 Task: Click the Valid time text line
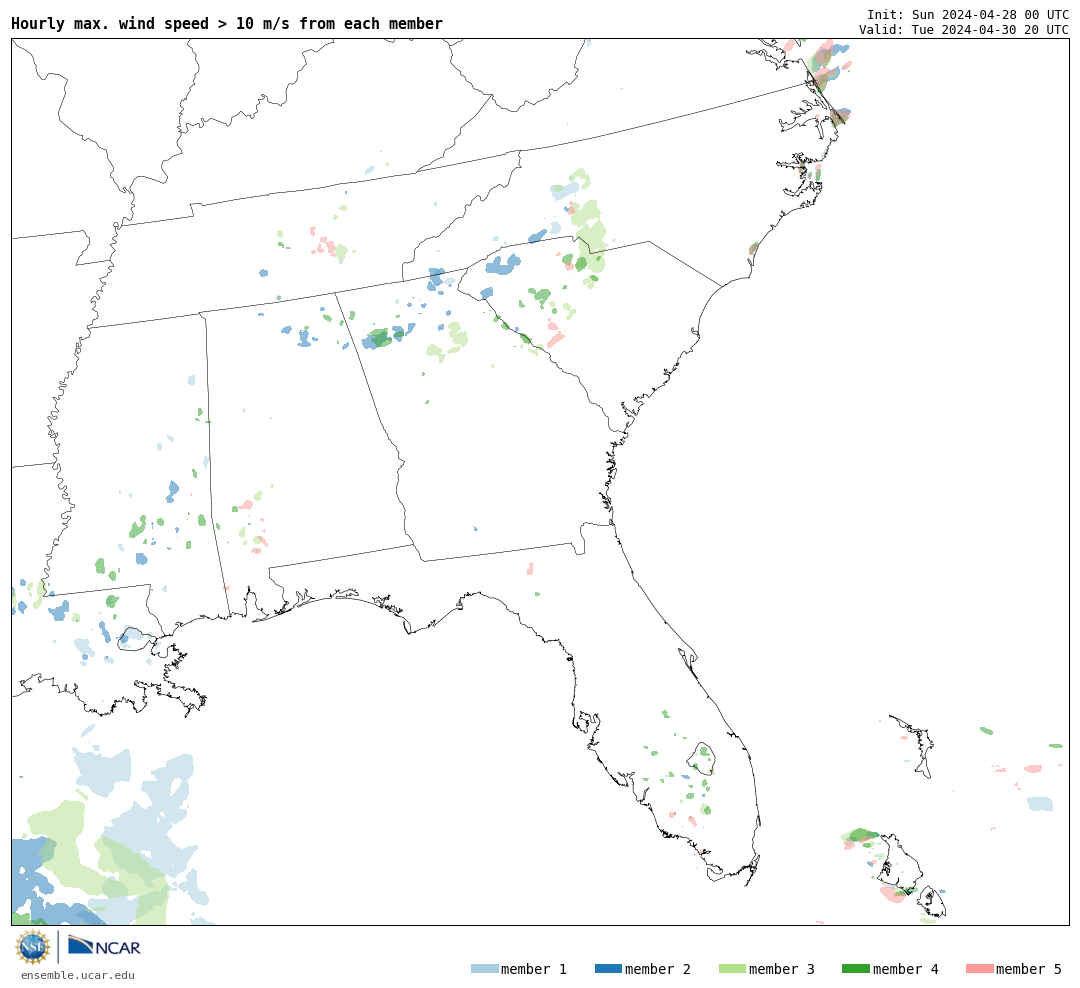(964, 29)
